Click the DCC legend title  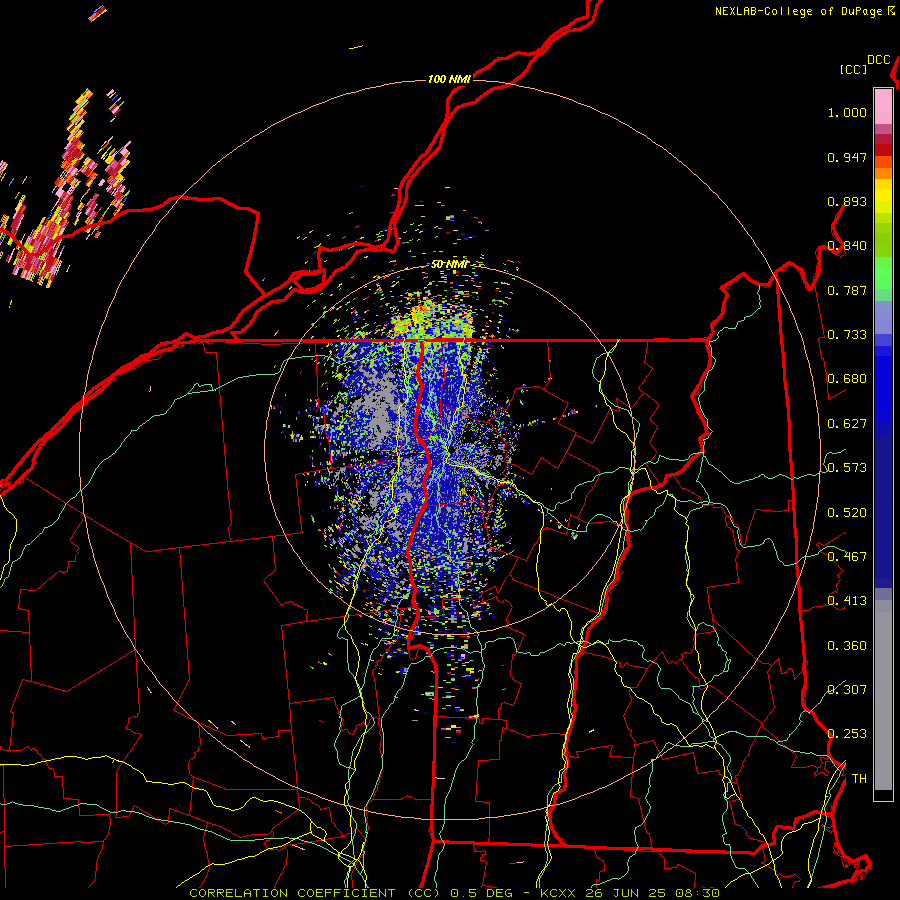coord(879,60)
